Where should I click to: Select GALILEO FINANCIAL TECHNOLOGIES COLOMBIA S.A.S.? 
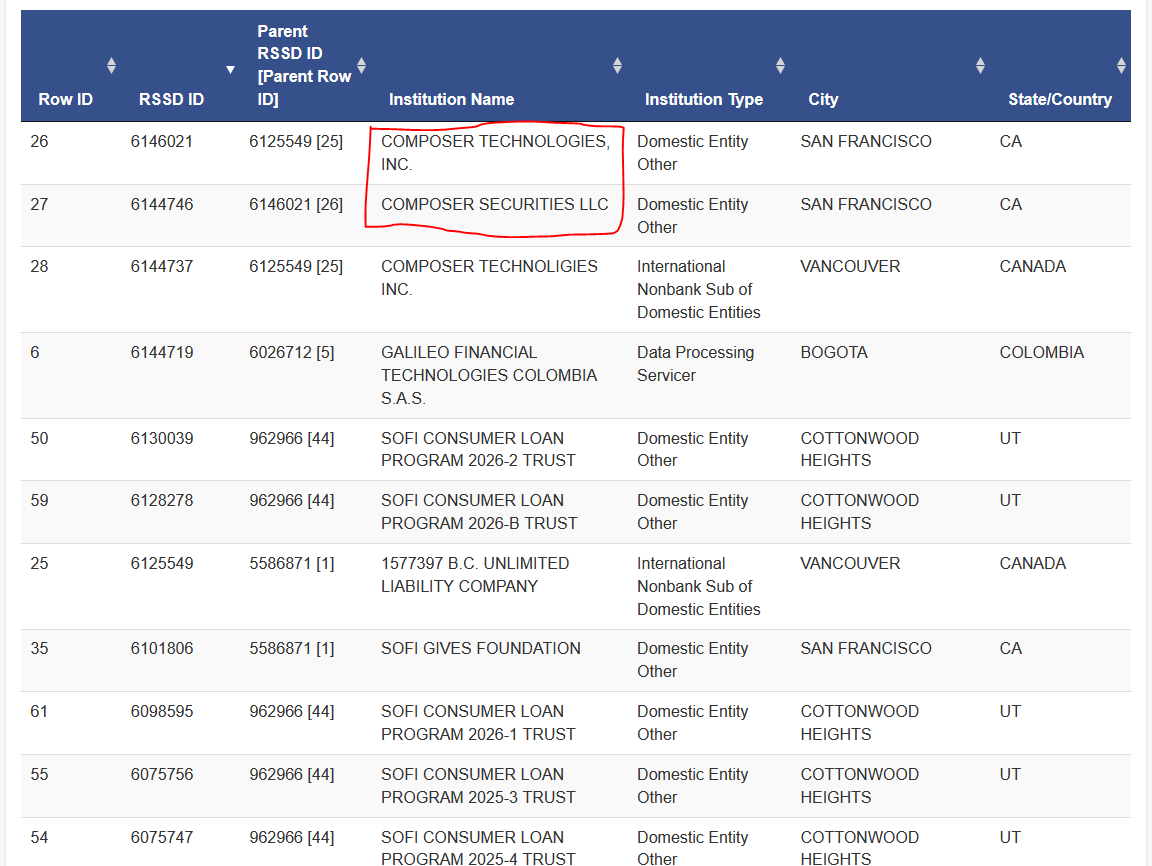[x=489, y=375]
